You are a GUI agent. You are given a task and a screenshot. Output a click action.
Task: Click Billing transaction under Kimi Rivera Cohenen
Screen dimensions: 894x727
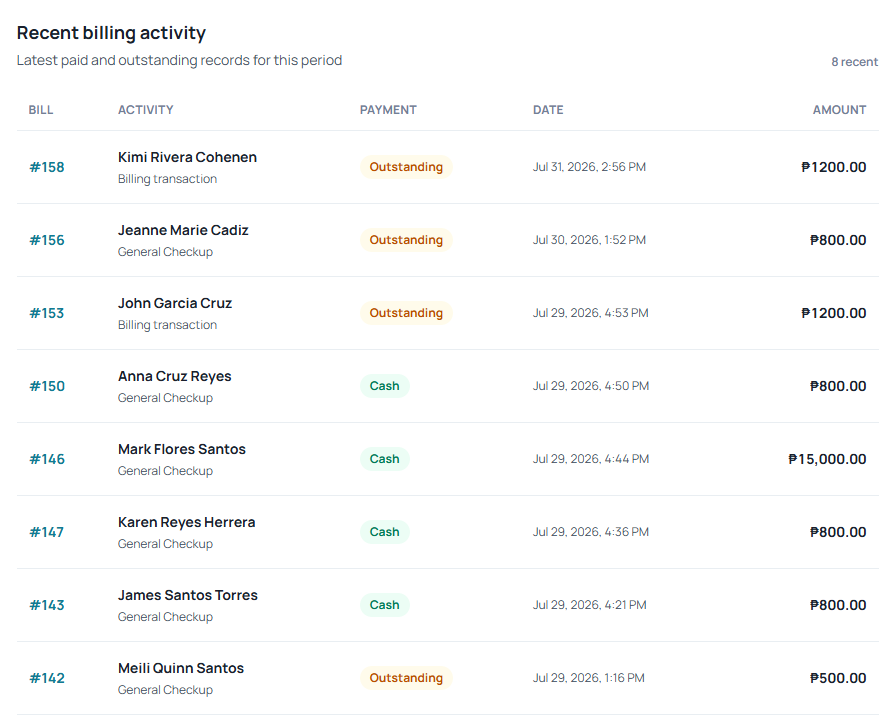pyautogui.click(x=167, y=179)
